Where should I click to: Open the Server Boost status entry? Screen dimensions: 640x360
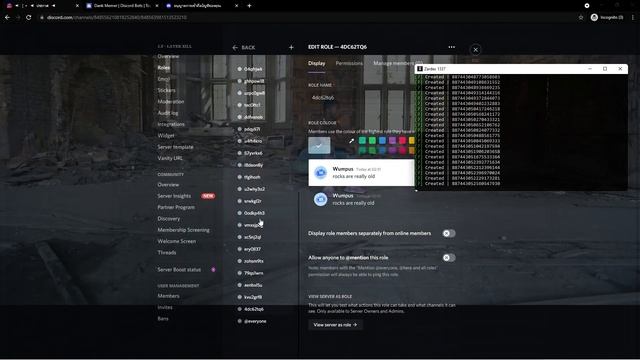[x=179, y=269]
